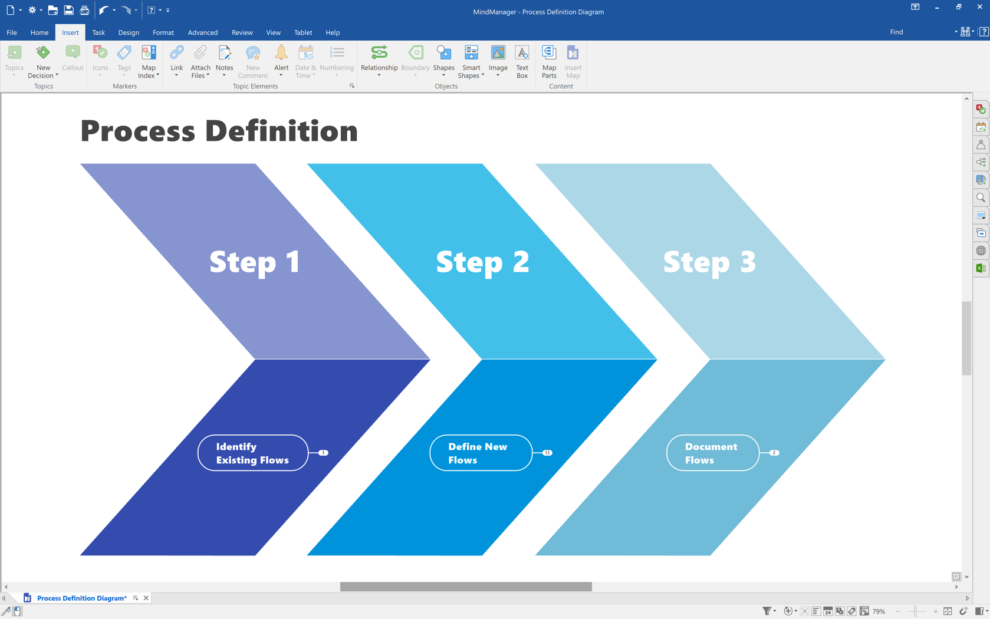Toggle expand badge on Define New Flows

point(547,453)
